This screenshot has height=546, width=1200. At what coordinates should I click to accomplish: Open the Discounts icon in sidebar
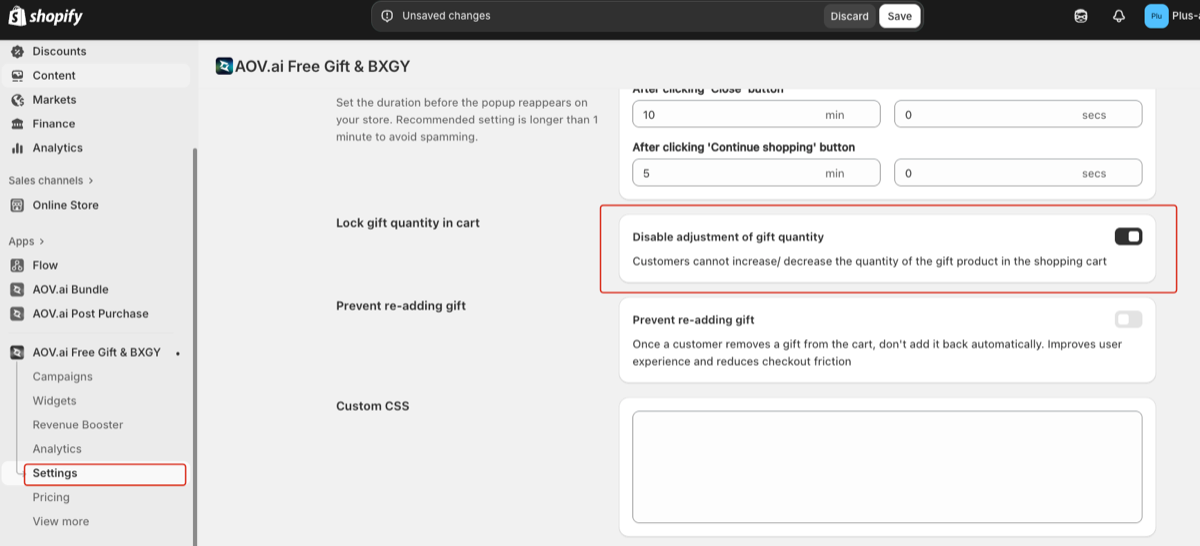click(16, 51)
